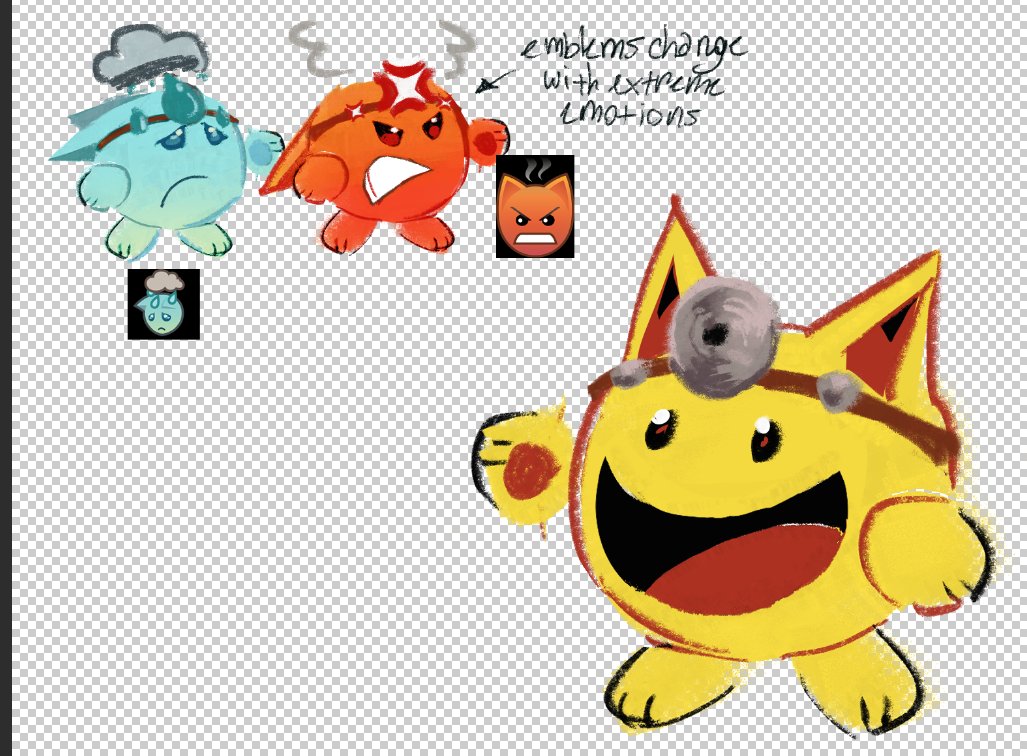The height and width of the screenshot is (756, 1027).
Task: Click the red circle on the yellow character's paw
Action: click(x=529, y=472)
